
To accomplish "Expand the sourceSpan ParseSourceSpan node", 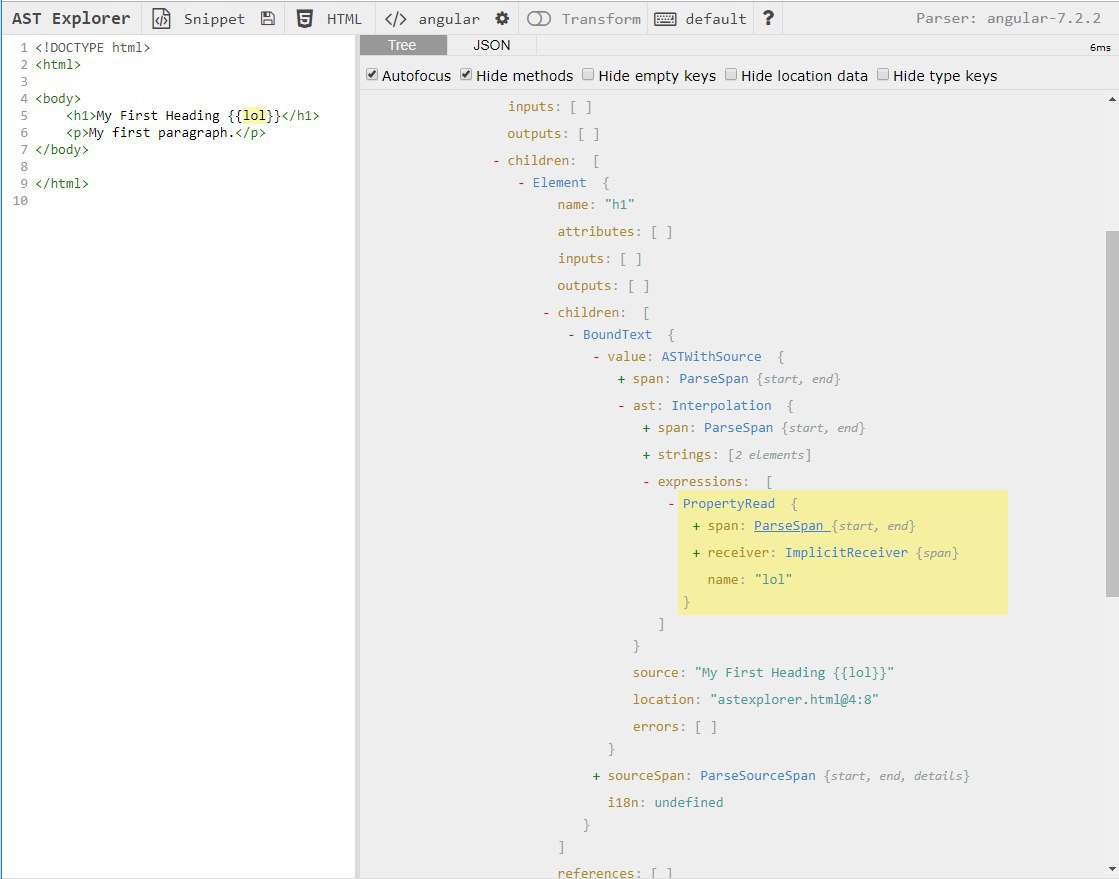I will 597,776.
